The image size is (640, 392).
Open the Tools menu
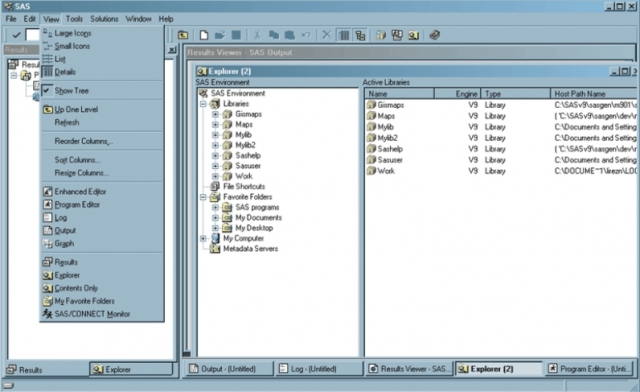click(x=74, y=19)
